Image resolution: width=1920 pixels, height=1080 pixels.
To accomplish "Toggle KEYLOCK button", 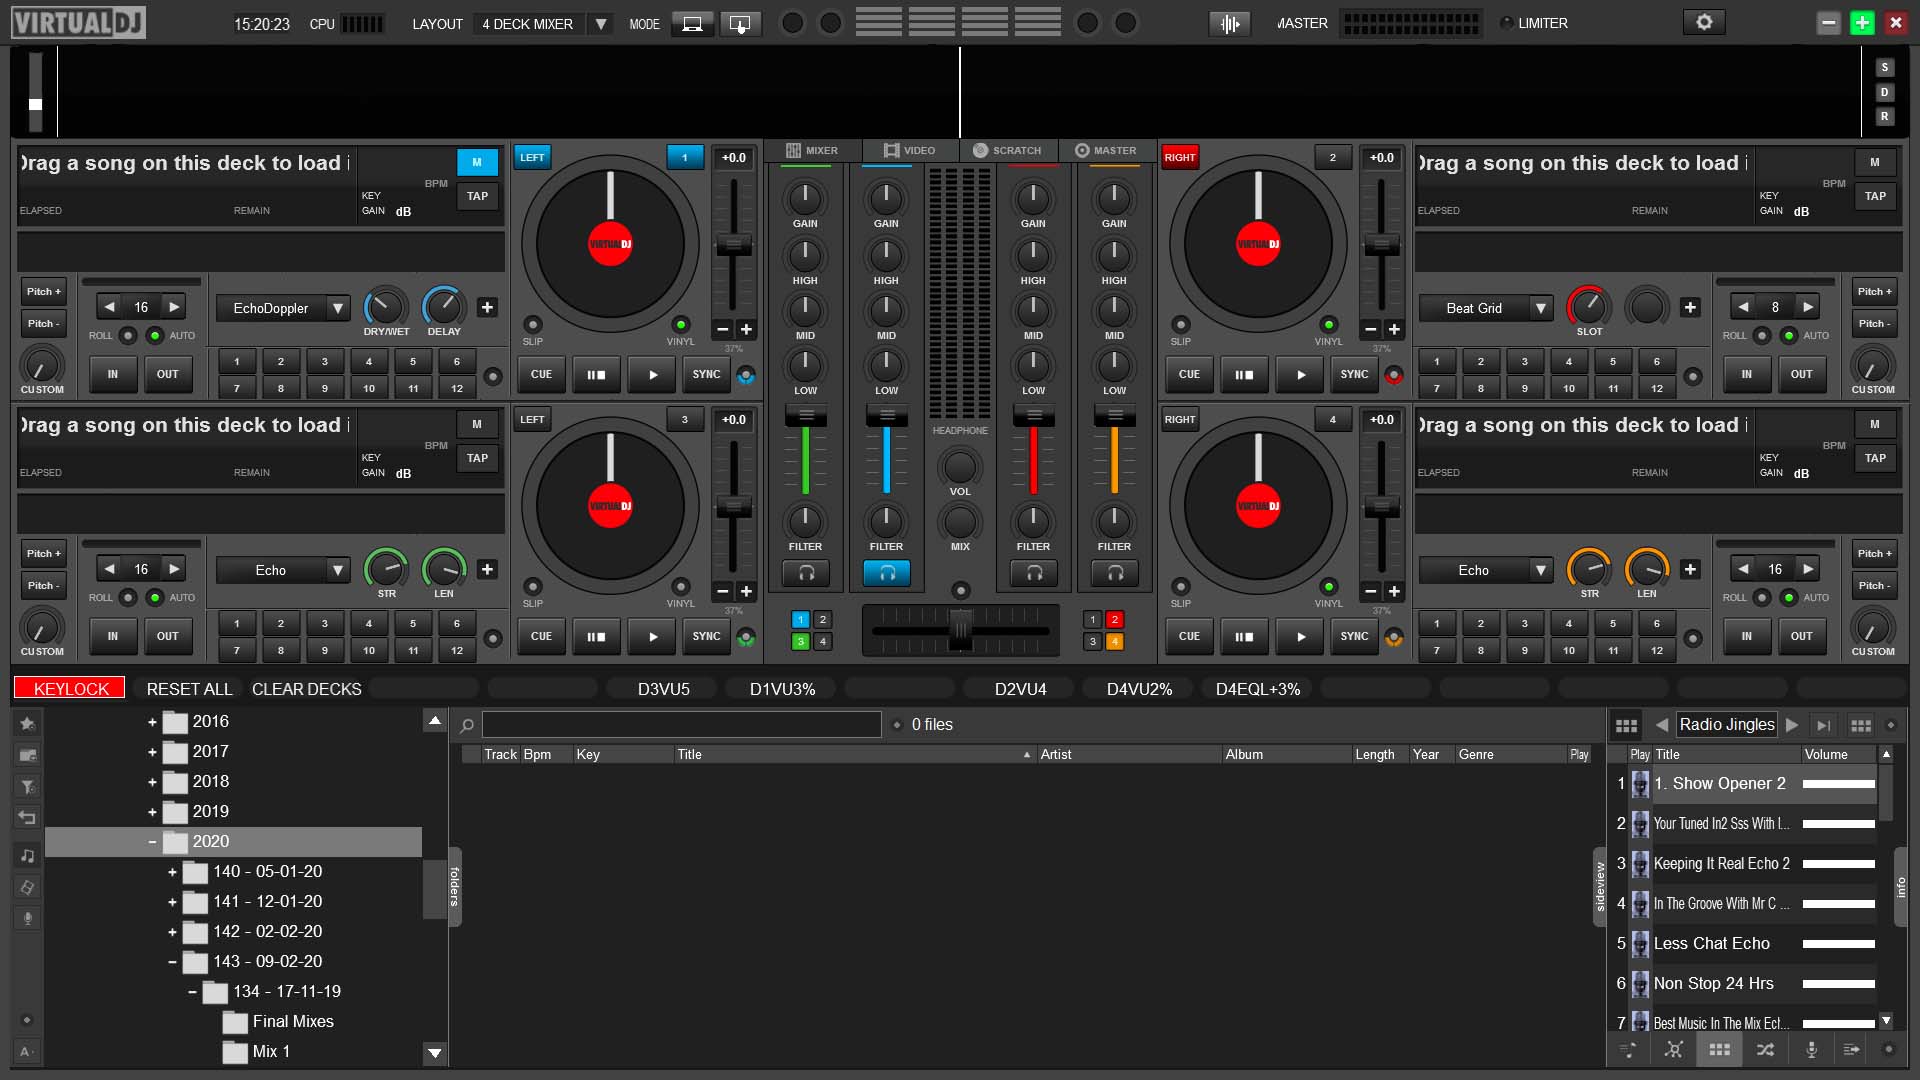I will coord(70,688).
